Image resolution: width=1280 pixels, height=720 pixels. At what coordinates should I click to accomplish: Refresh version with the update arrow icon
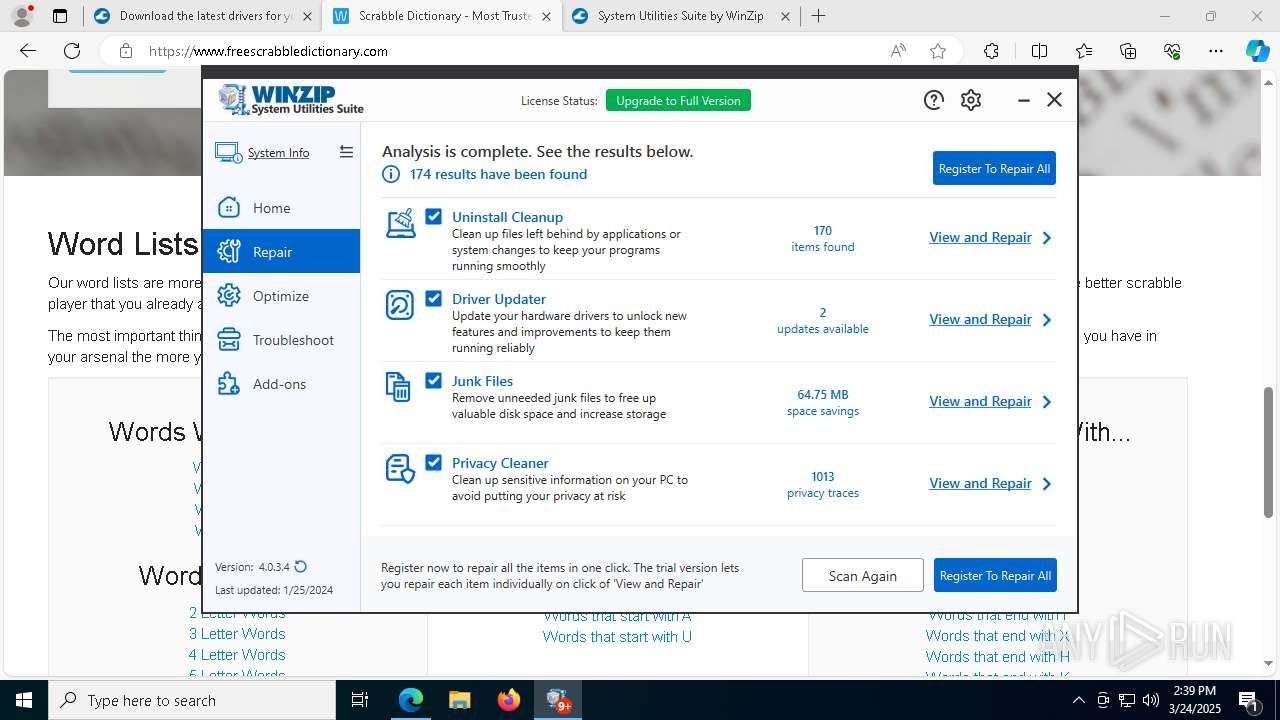tap(301, 567)
